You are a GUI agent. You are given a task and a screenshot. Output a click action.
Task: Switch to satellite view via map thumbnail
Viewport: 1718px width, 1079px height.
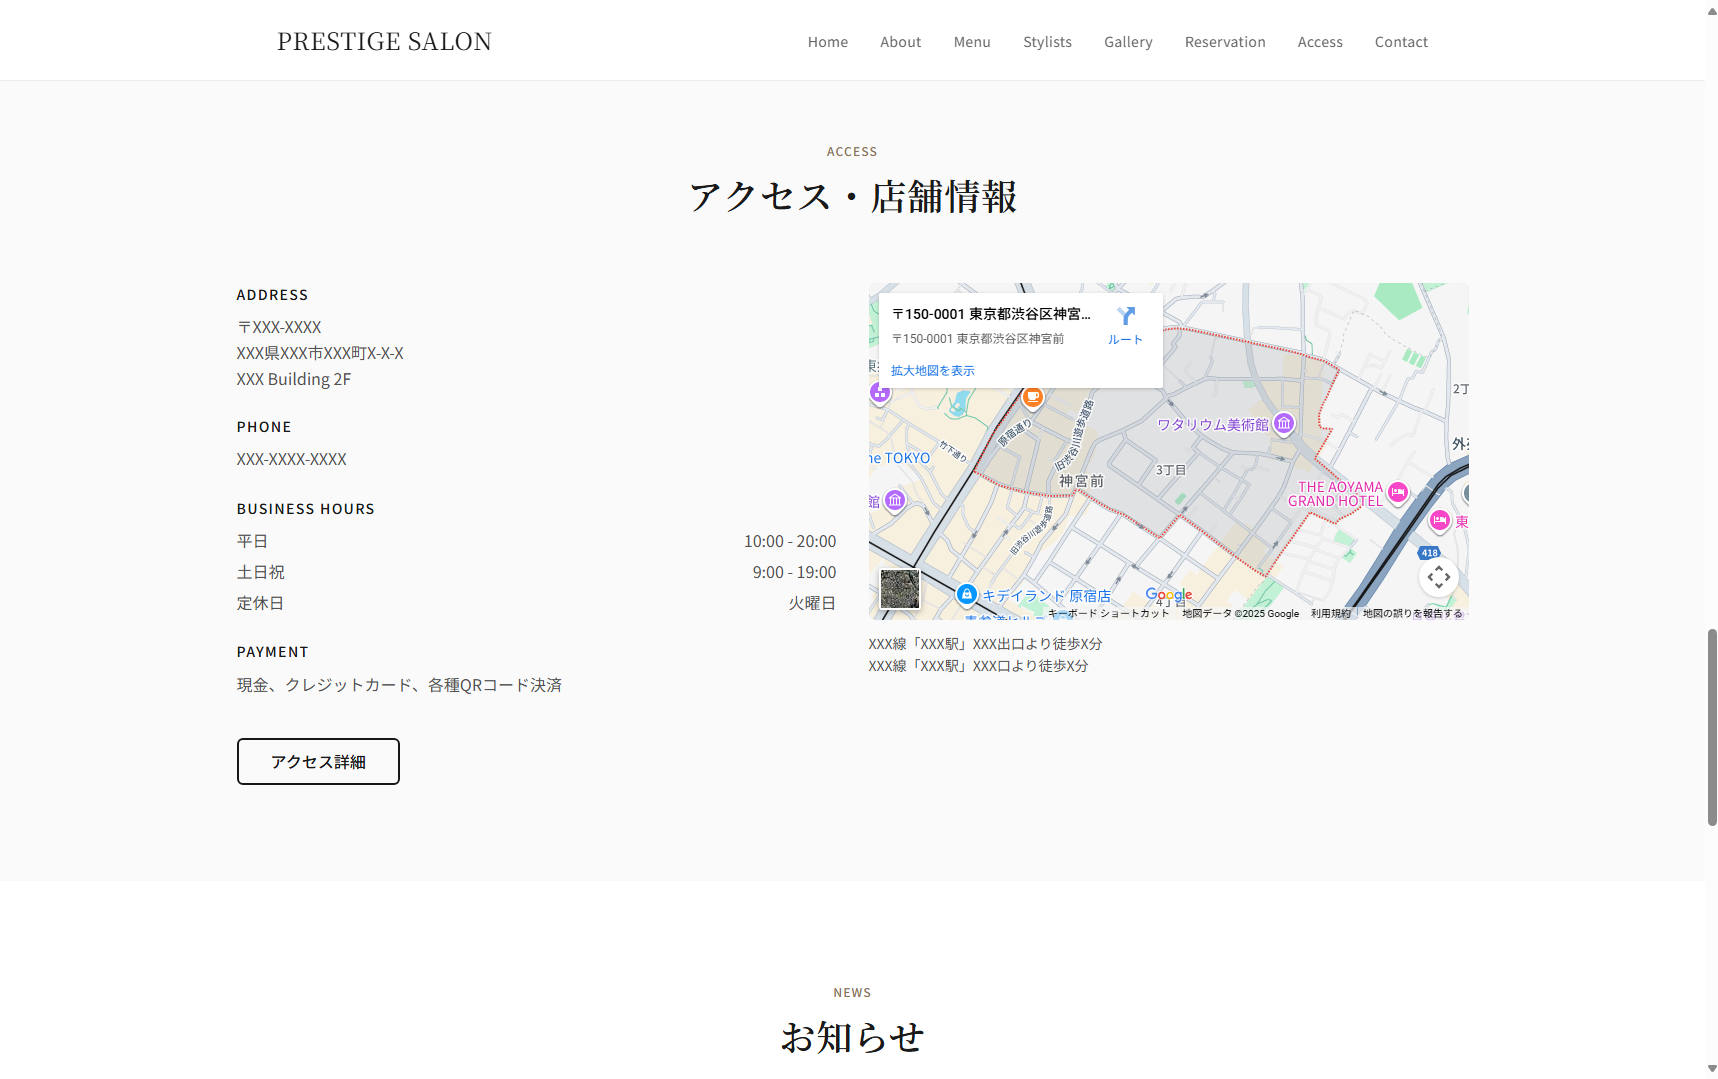click(x=899, y=588)
